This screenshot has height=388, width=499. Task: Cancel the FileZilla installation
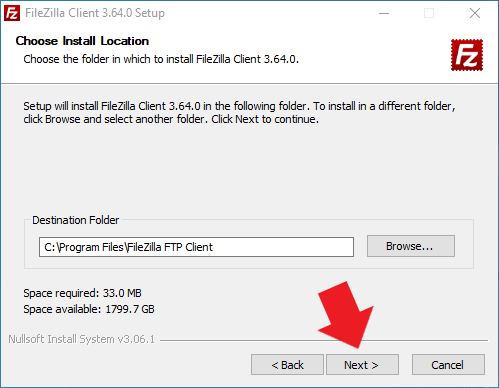coord(448,365)
